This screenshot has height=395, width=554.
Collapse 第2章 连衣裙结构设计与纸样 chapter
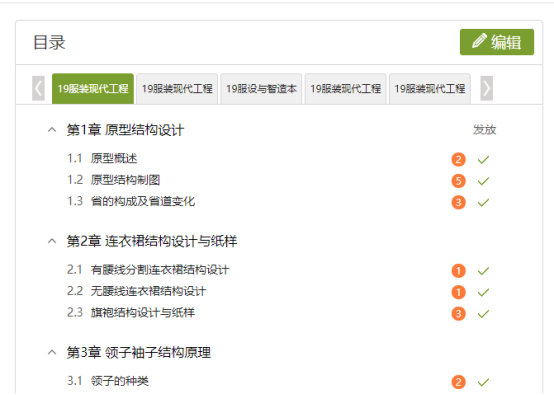click(52, 241)
